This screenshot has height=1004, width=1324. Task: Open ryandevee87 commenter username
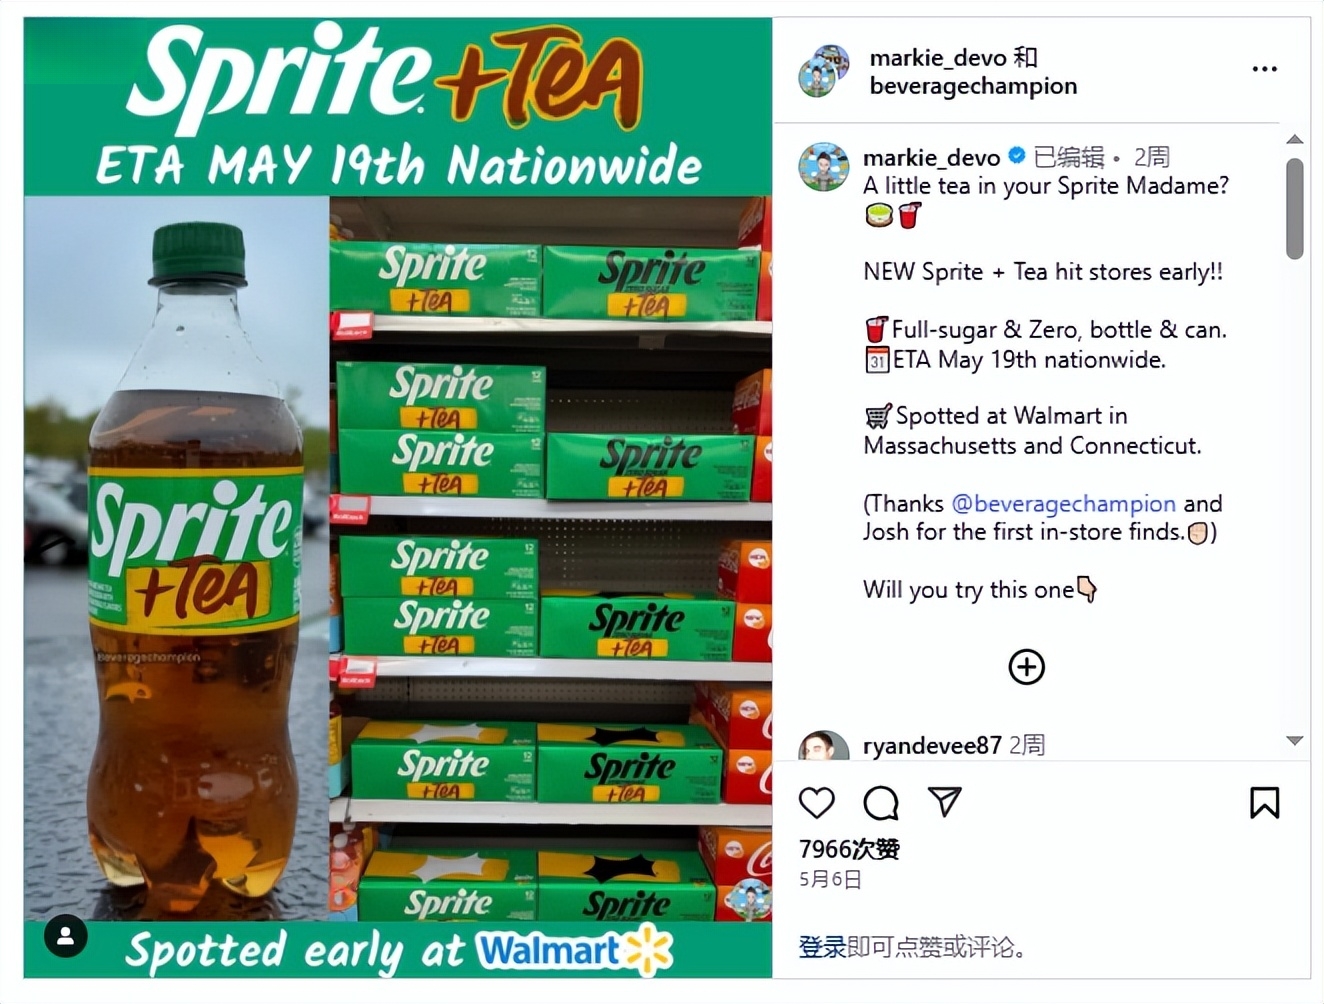pyautogui.click(x=932, y=746)
